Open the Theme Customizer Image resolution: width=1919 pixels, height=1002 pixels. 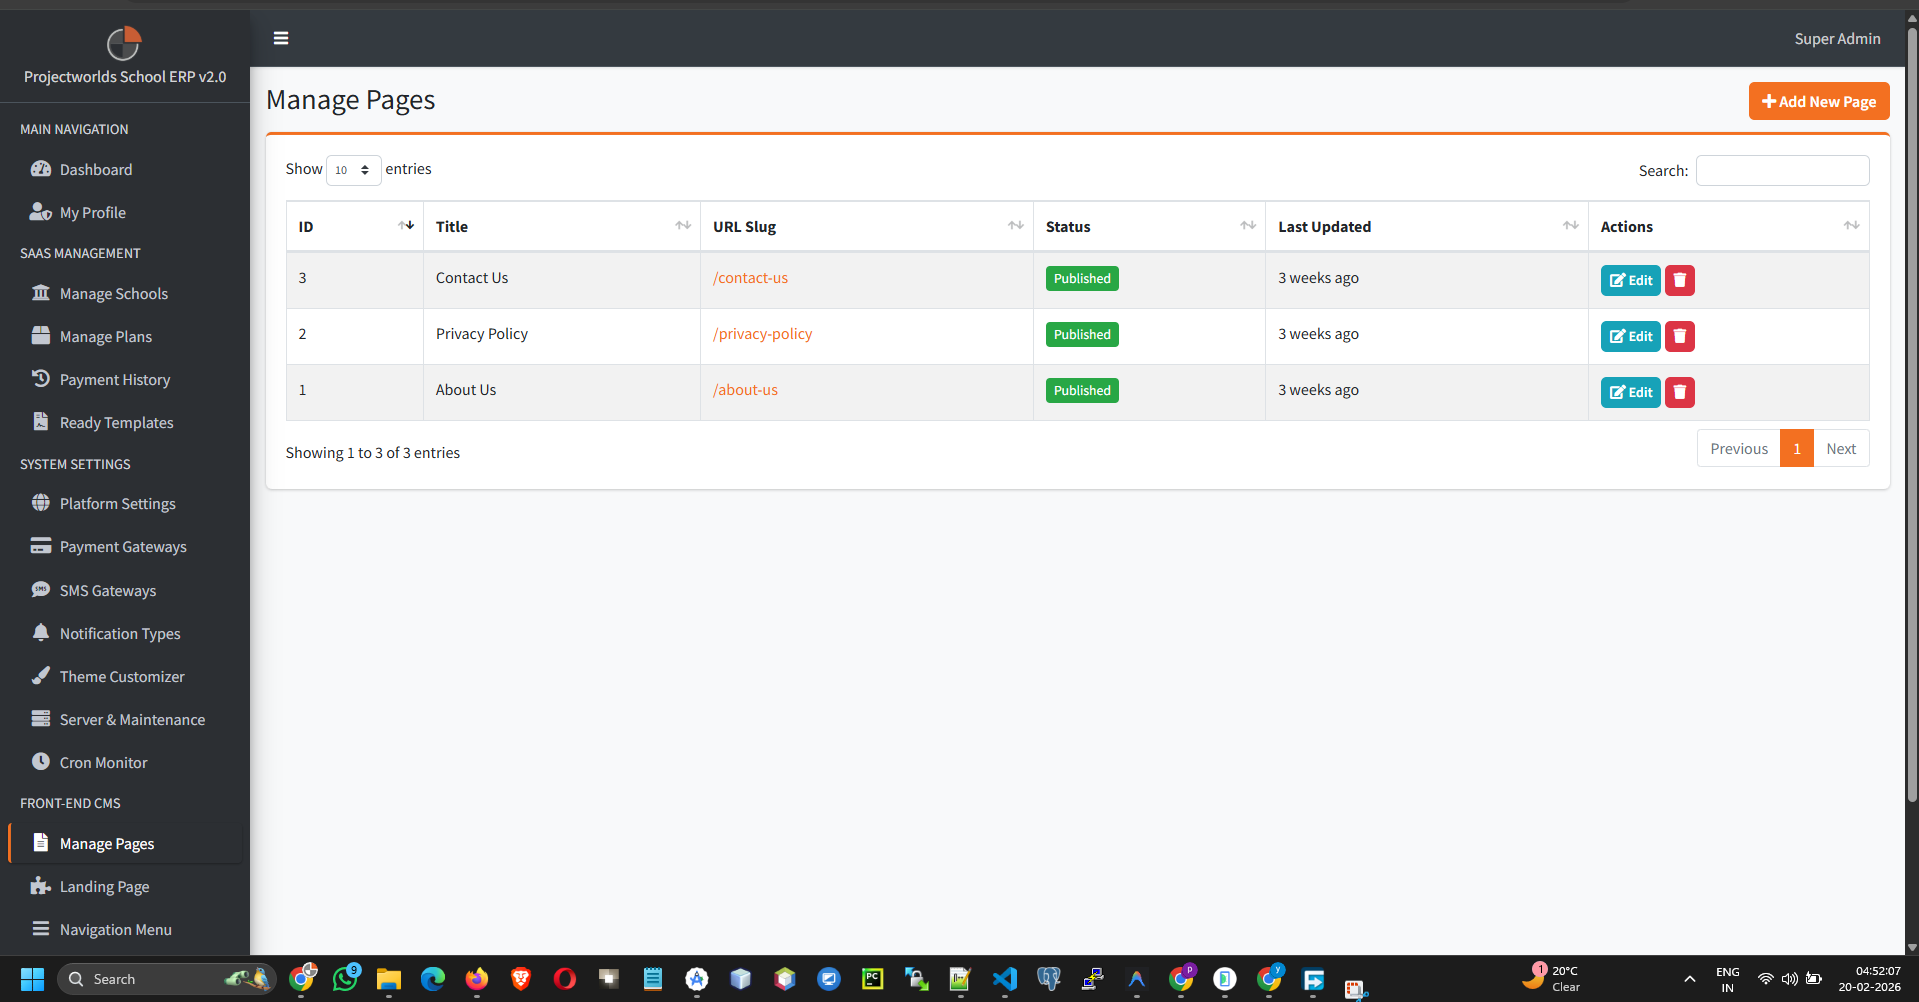coord(121,676)
